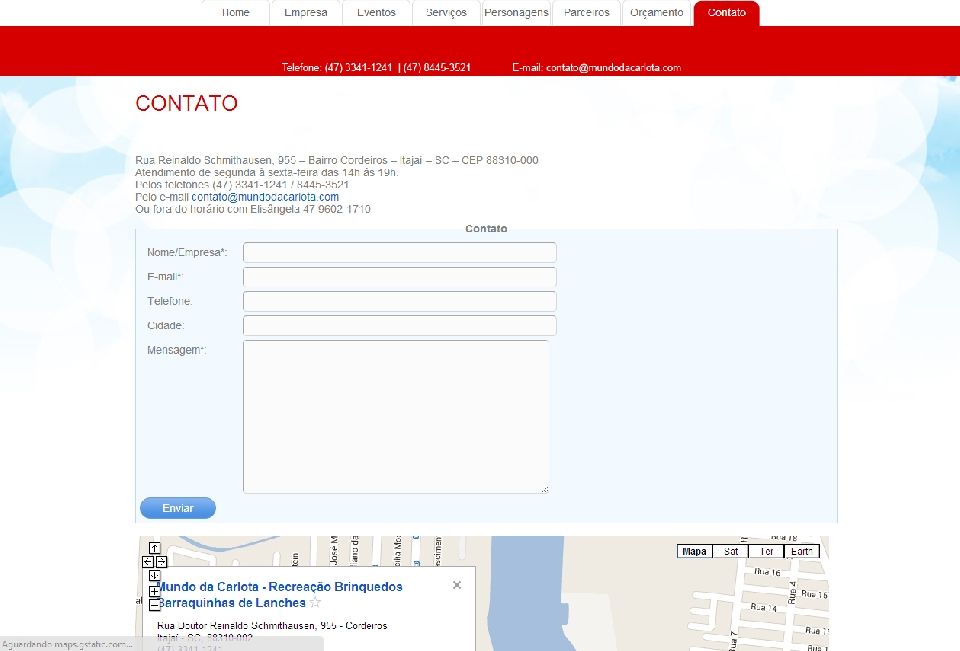This screenshot has height=651, width=960.
Task: Click inside the Mensagem text area
Action: tap(396, 416)
